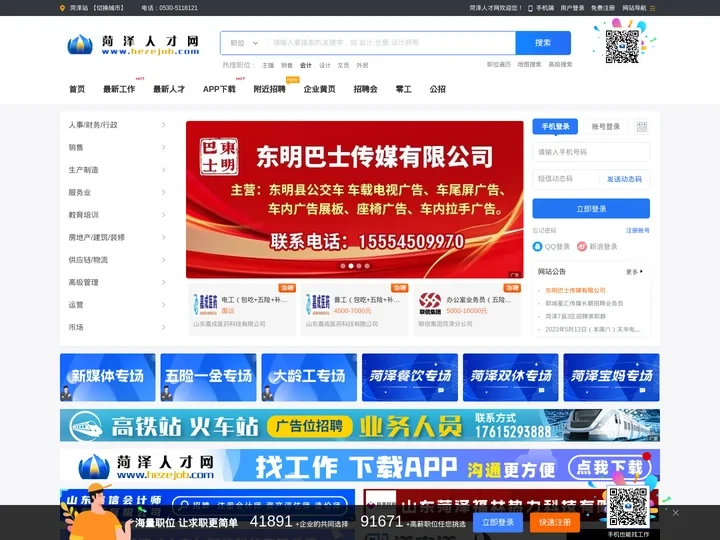Viewport: 720px width, 540px height.
Task: Open the 新媒体专场 banner
Action: click(x=108, y=377)
